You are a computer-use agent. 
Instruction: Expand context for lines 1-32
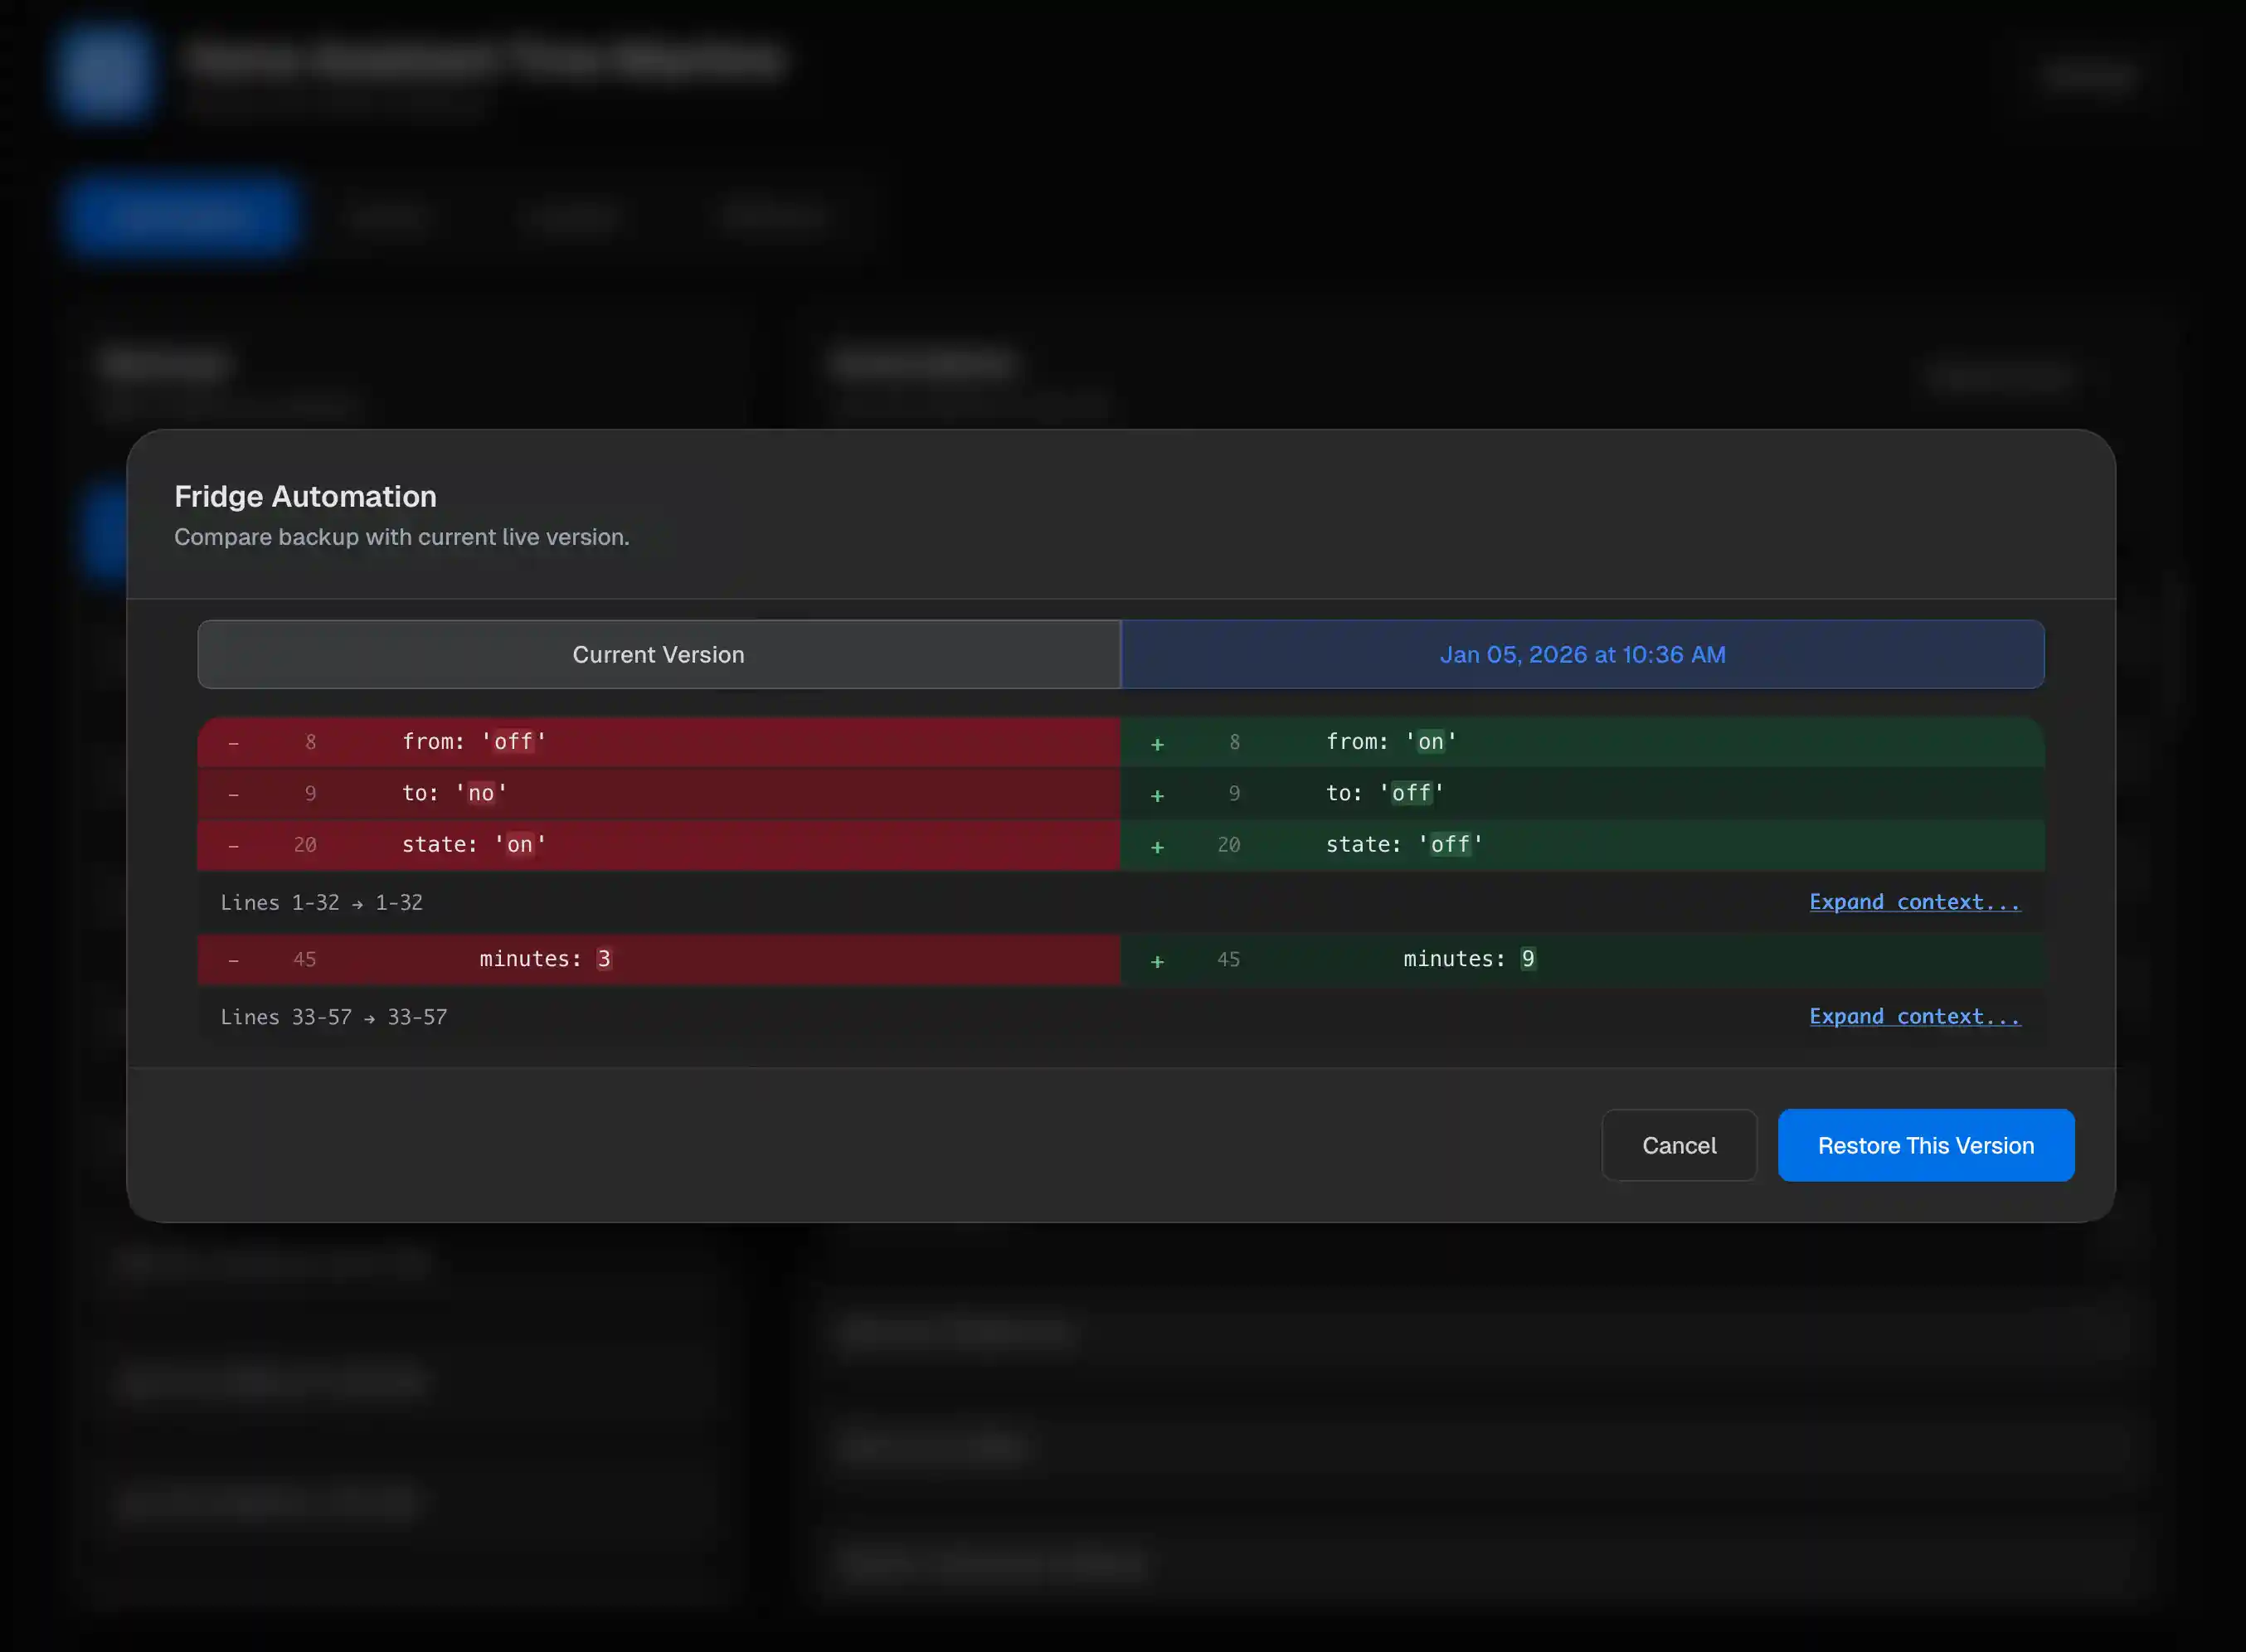(x=1914, y=901)
